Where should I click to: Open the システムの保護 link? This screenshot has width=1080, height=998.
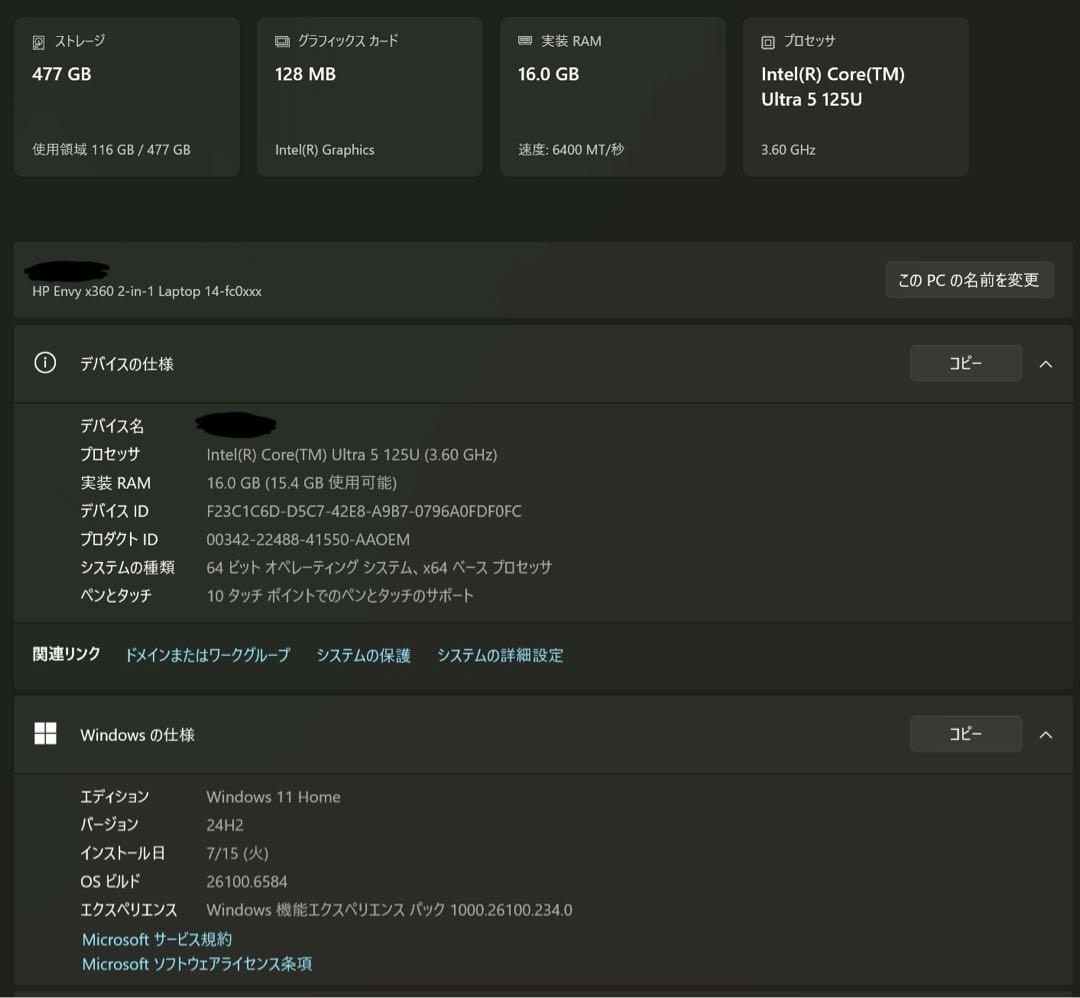363,655
